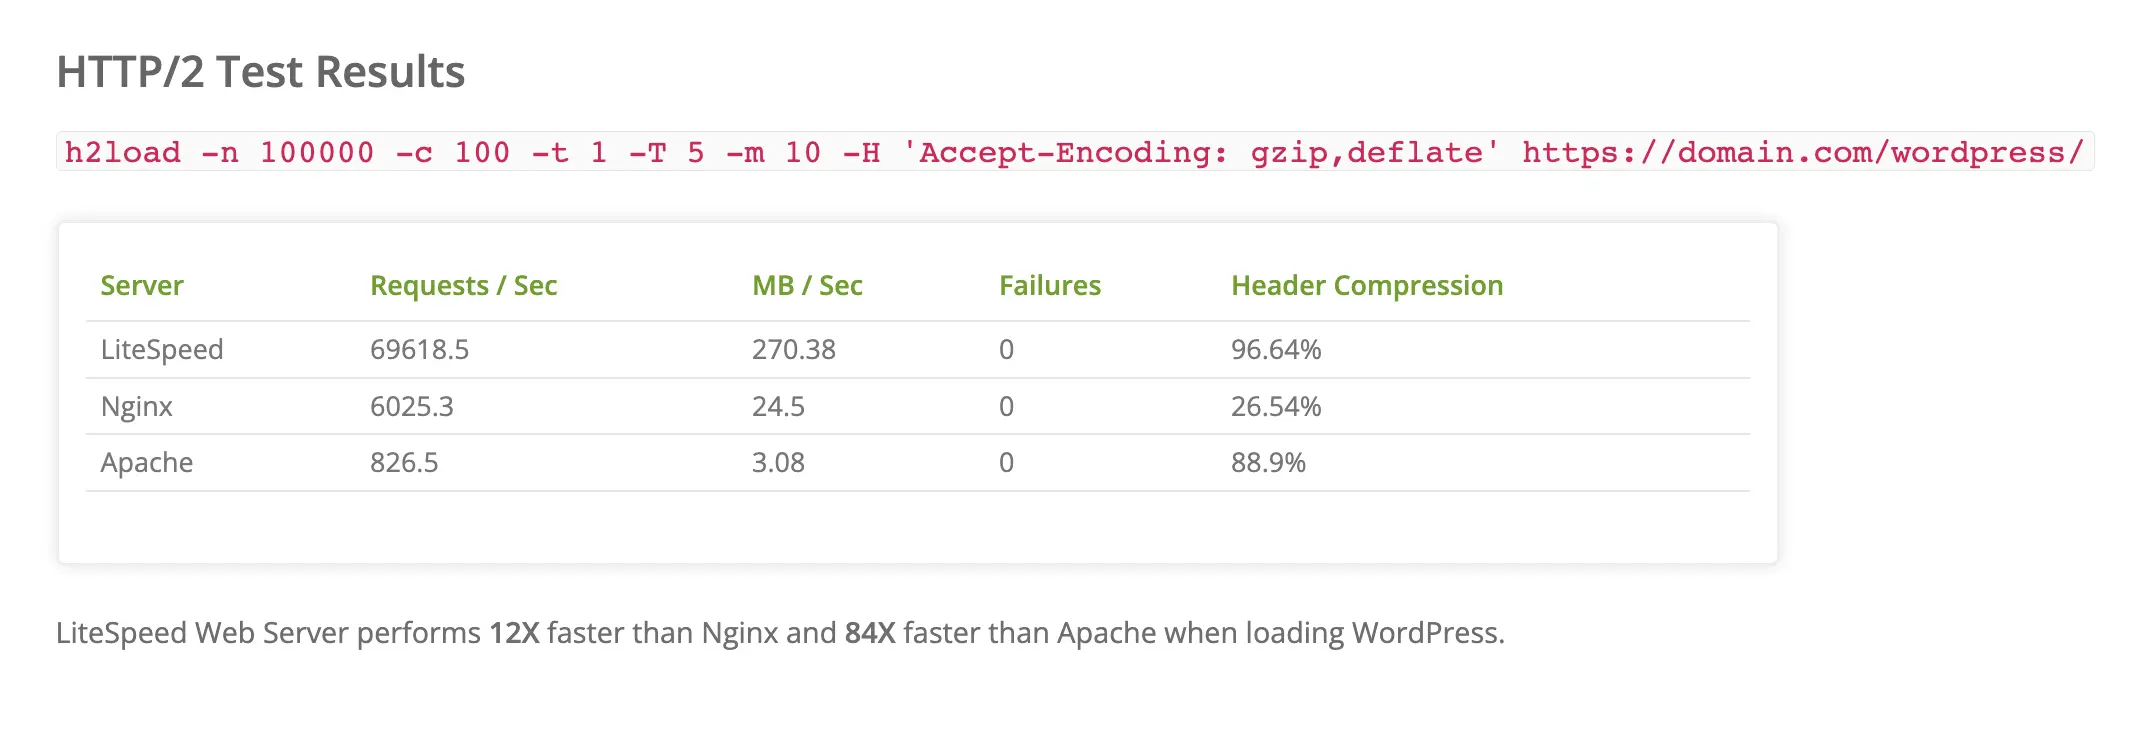The height and width of the screenshot is (730, 2150).
Task: Click the 270.38 MB/Sec value
Action: coord(794,350)
